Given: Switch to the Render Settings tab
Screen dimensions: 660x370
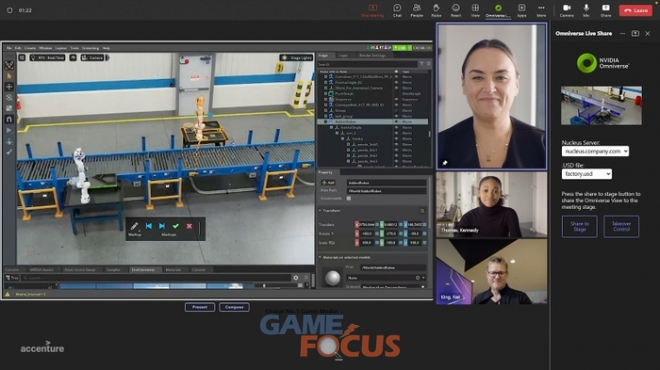Looking at the screenshot, I should 372,55.
